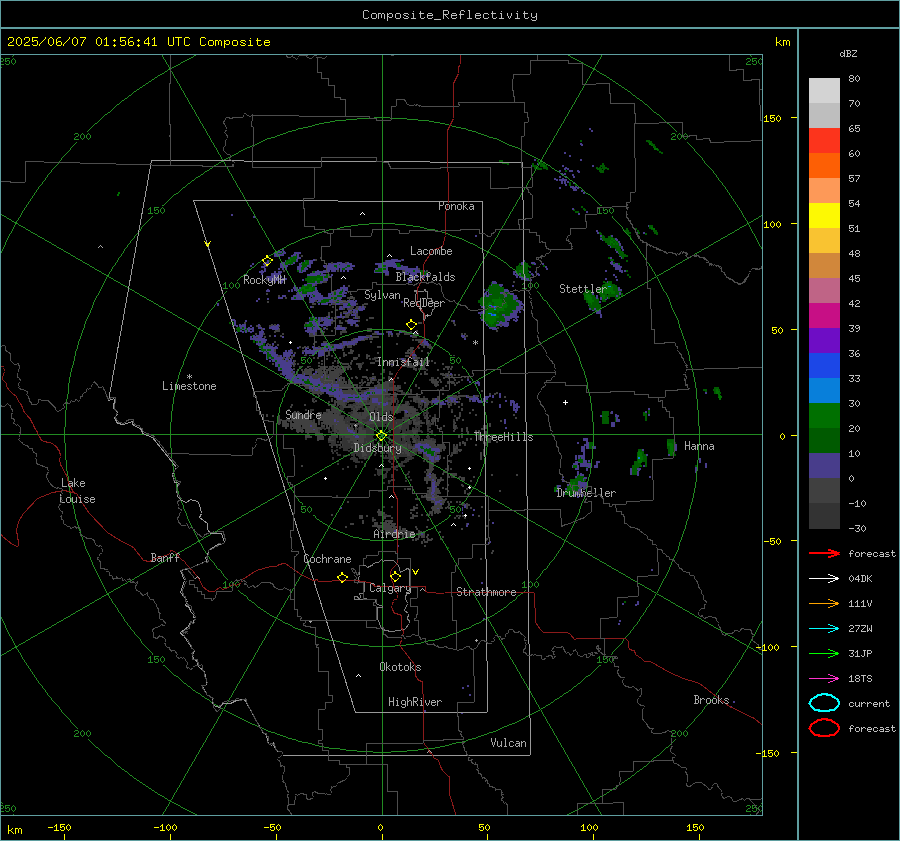Click the Lacombe city label
This screenshot has width=900, height=841.
[431, 251]
